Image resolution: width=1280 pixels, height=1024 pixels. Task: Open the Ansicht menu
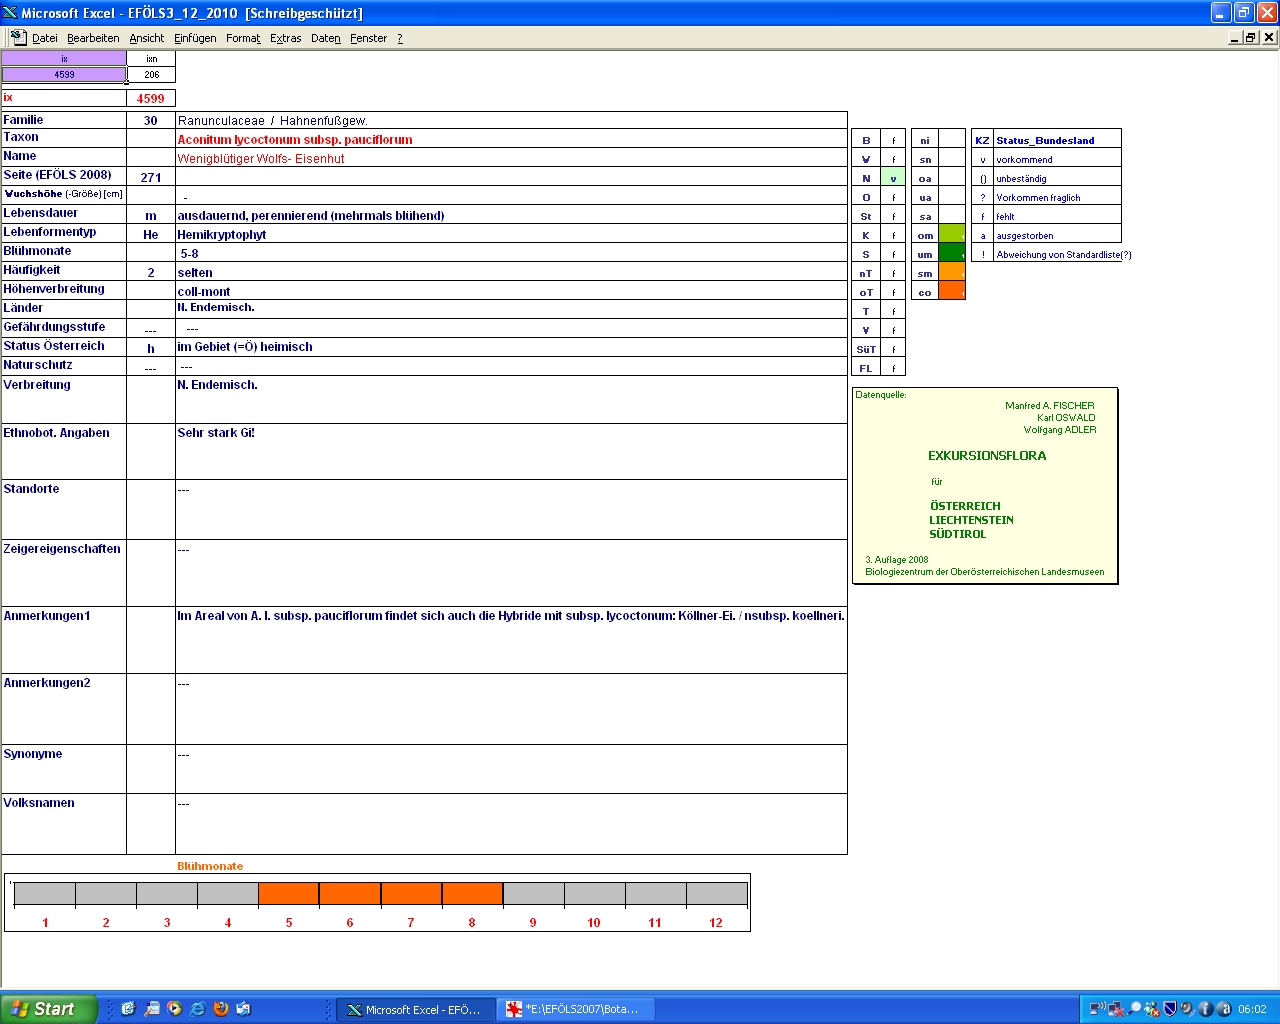coord(147,38)
